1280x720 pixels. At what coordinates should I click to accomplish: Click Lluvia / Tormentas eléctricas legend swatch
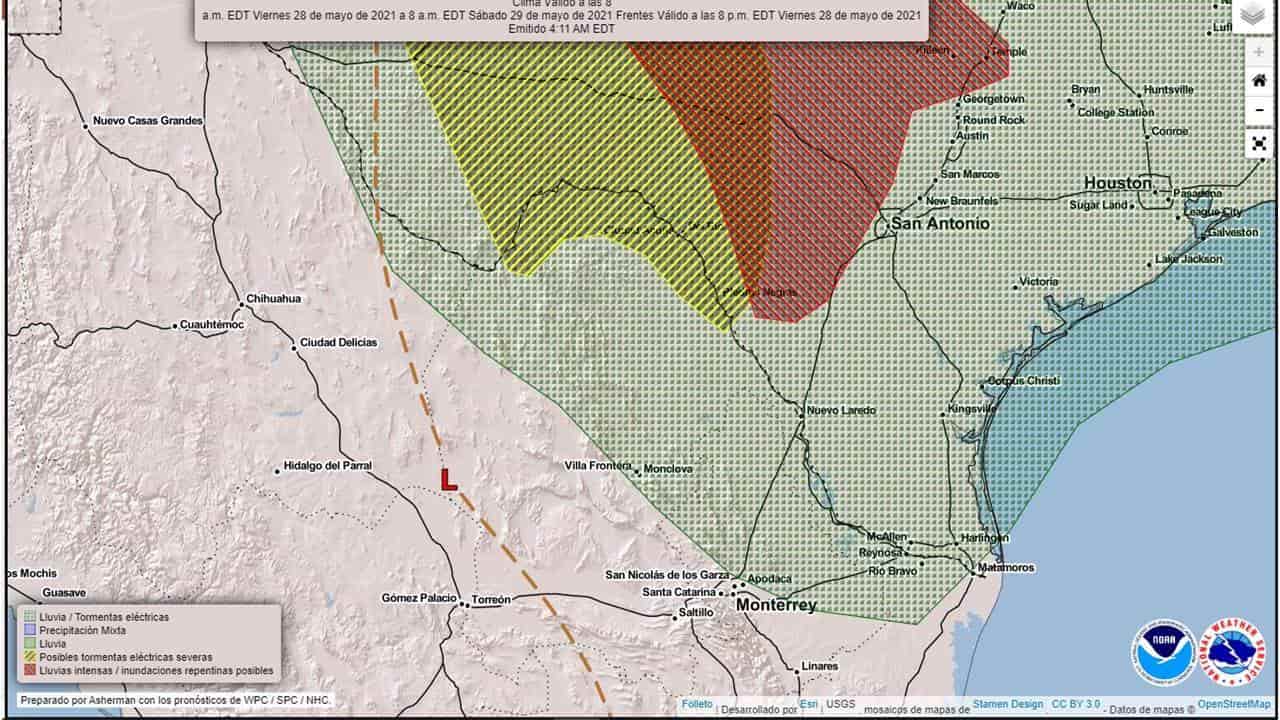click(x=29, y=617)
